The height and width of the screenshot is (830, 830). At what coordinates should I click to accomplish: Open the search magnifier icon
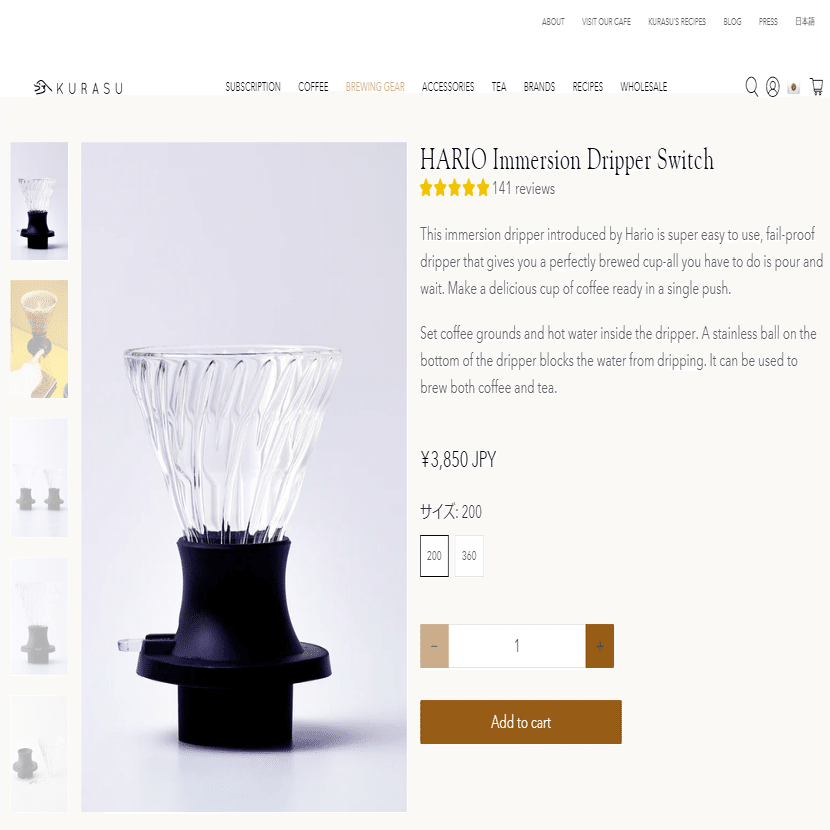click(x=752, y=87)
